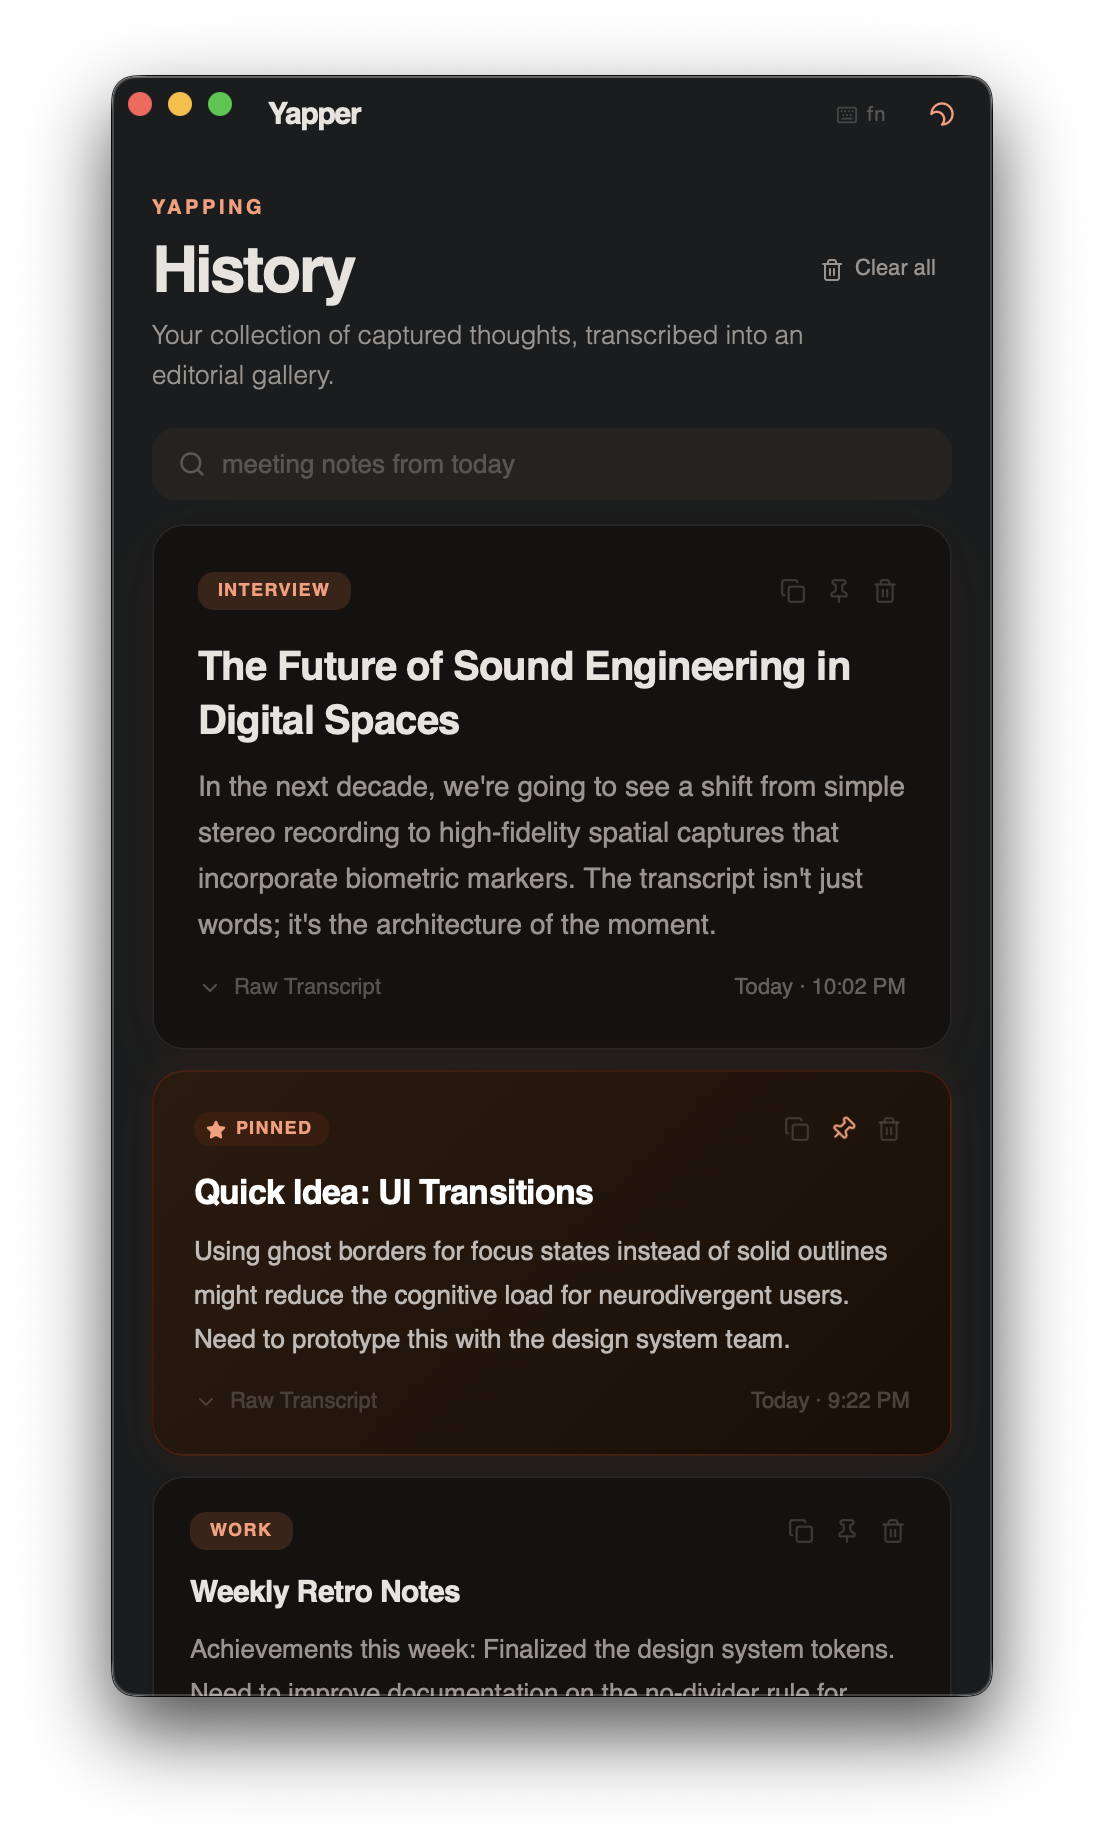Unpin the Quick Idea: UI Transitions card

pos(844,1129)
